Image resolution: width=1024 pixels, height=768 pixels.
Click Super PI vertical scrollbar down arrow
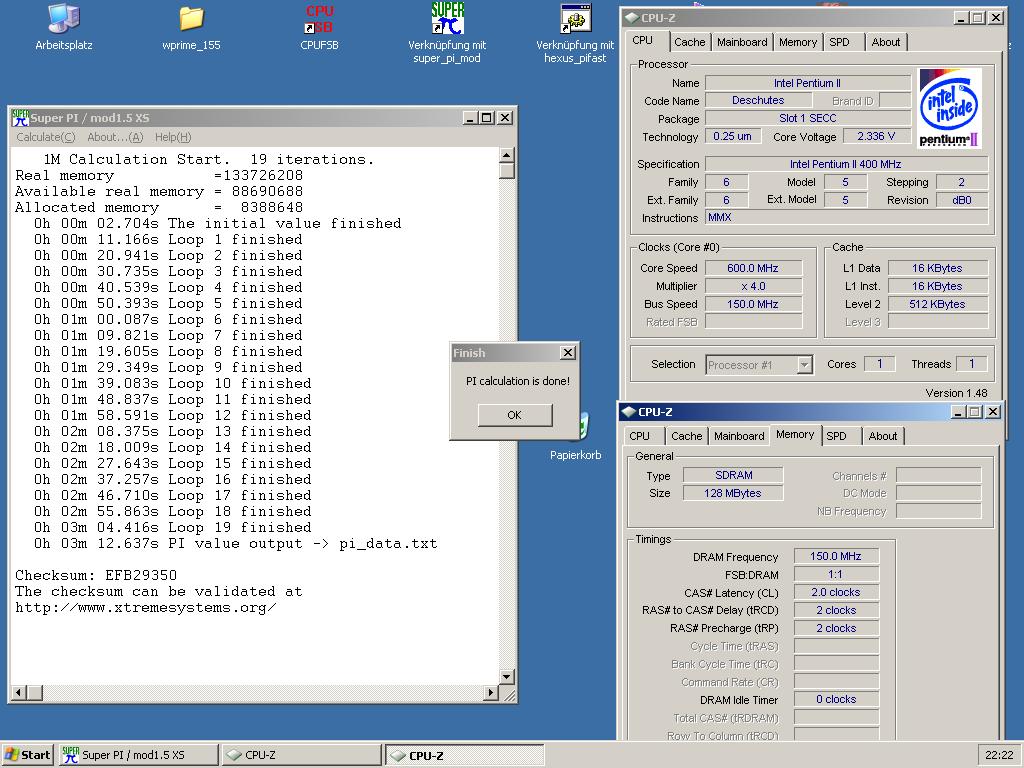pyautogui.click(x=506, y=676)
